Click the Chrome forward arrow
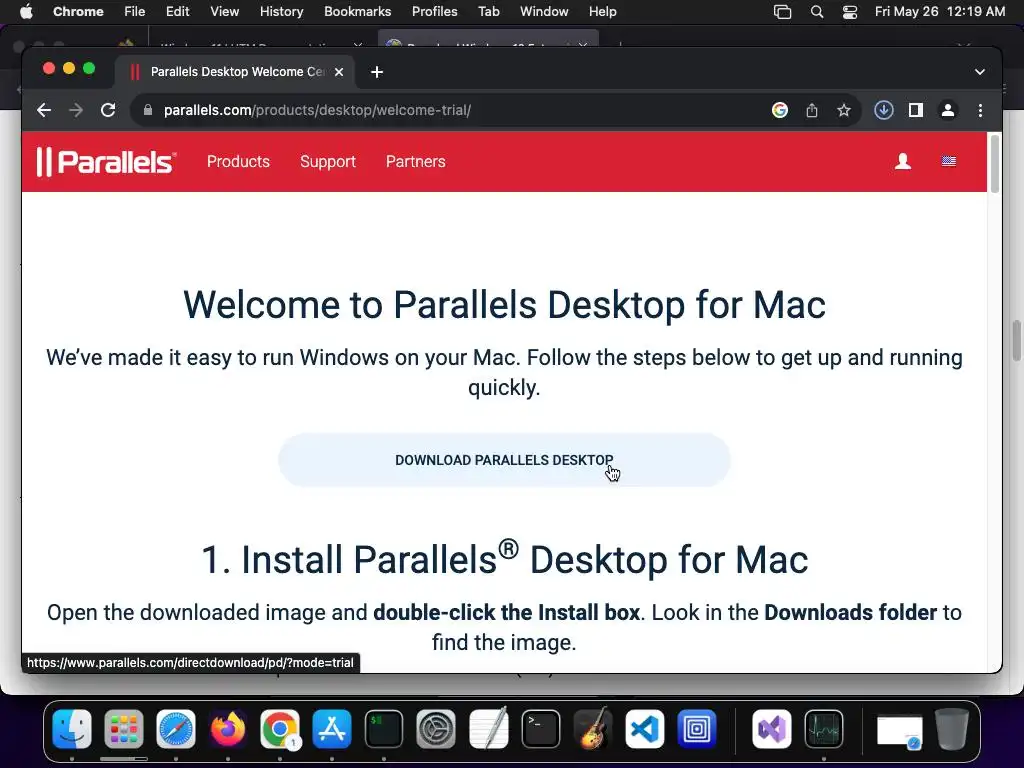Image resolution: width=1024 pixels, height=768 pixels. click(76, 110)
